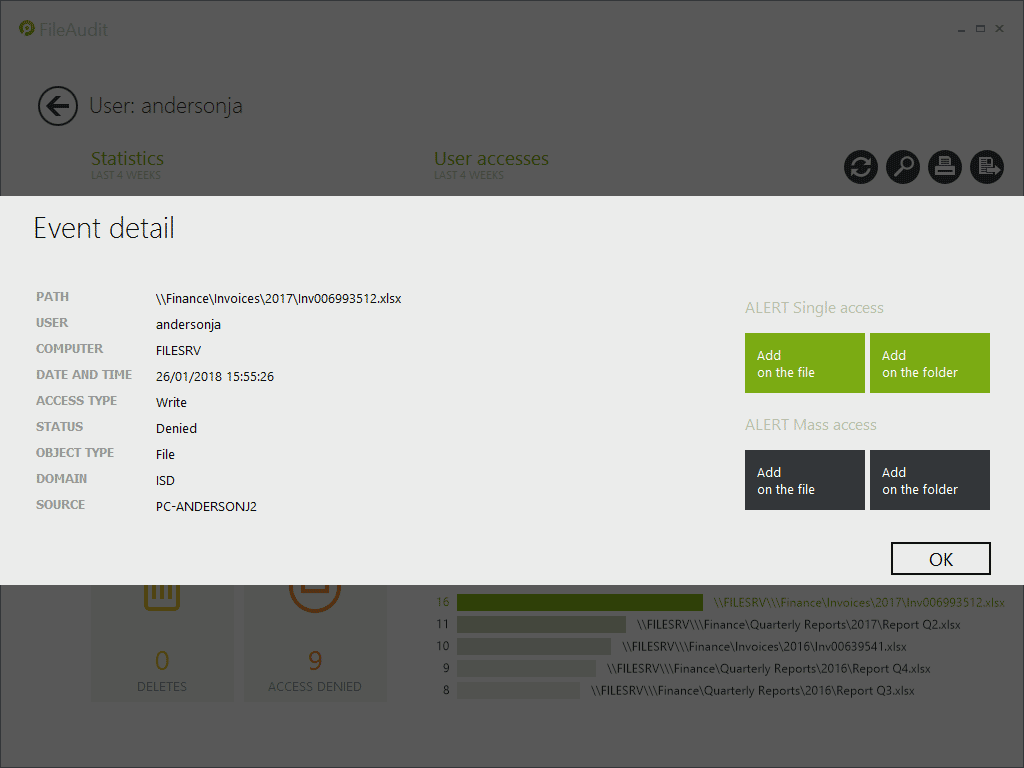Click the print icon
1024x768 pixels.
[x=945, y=167]
